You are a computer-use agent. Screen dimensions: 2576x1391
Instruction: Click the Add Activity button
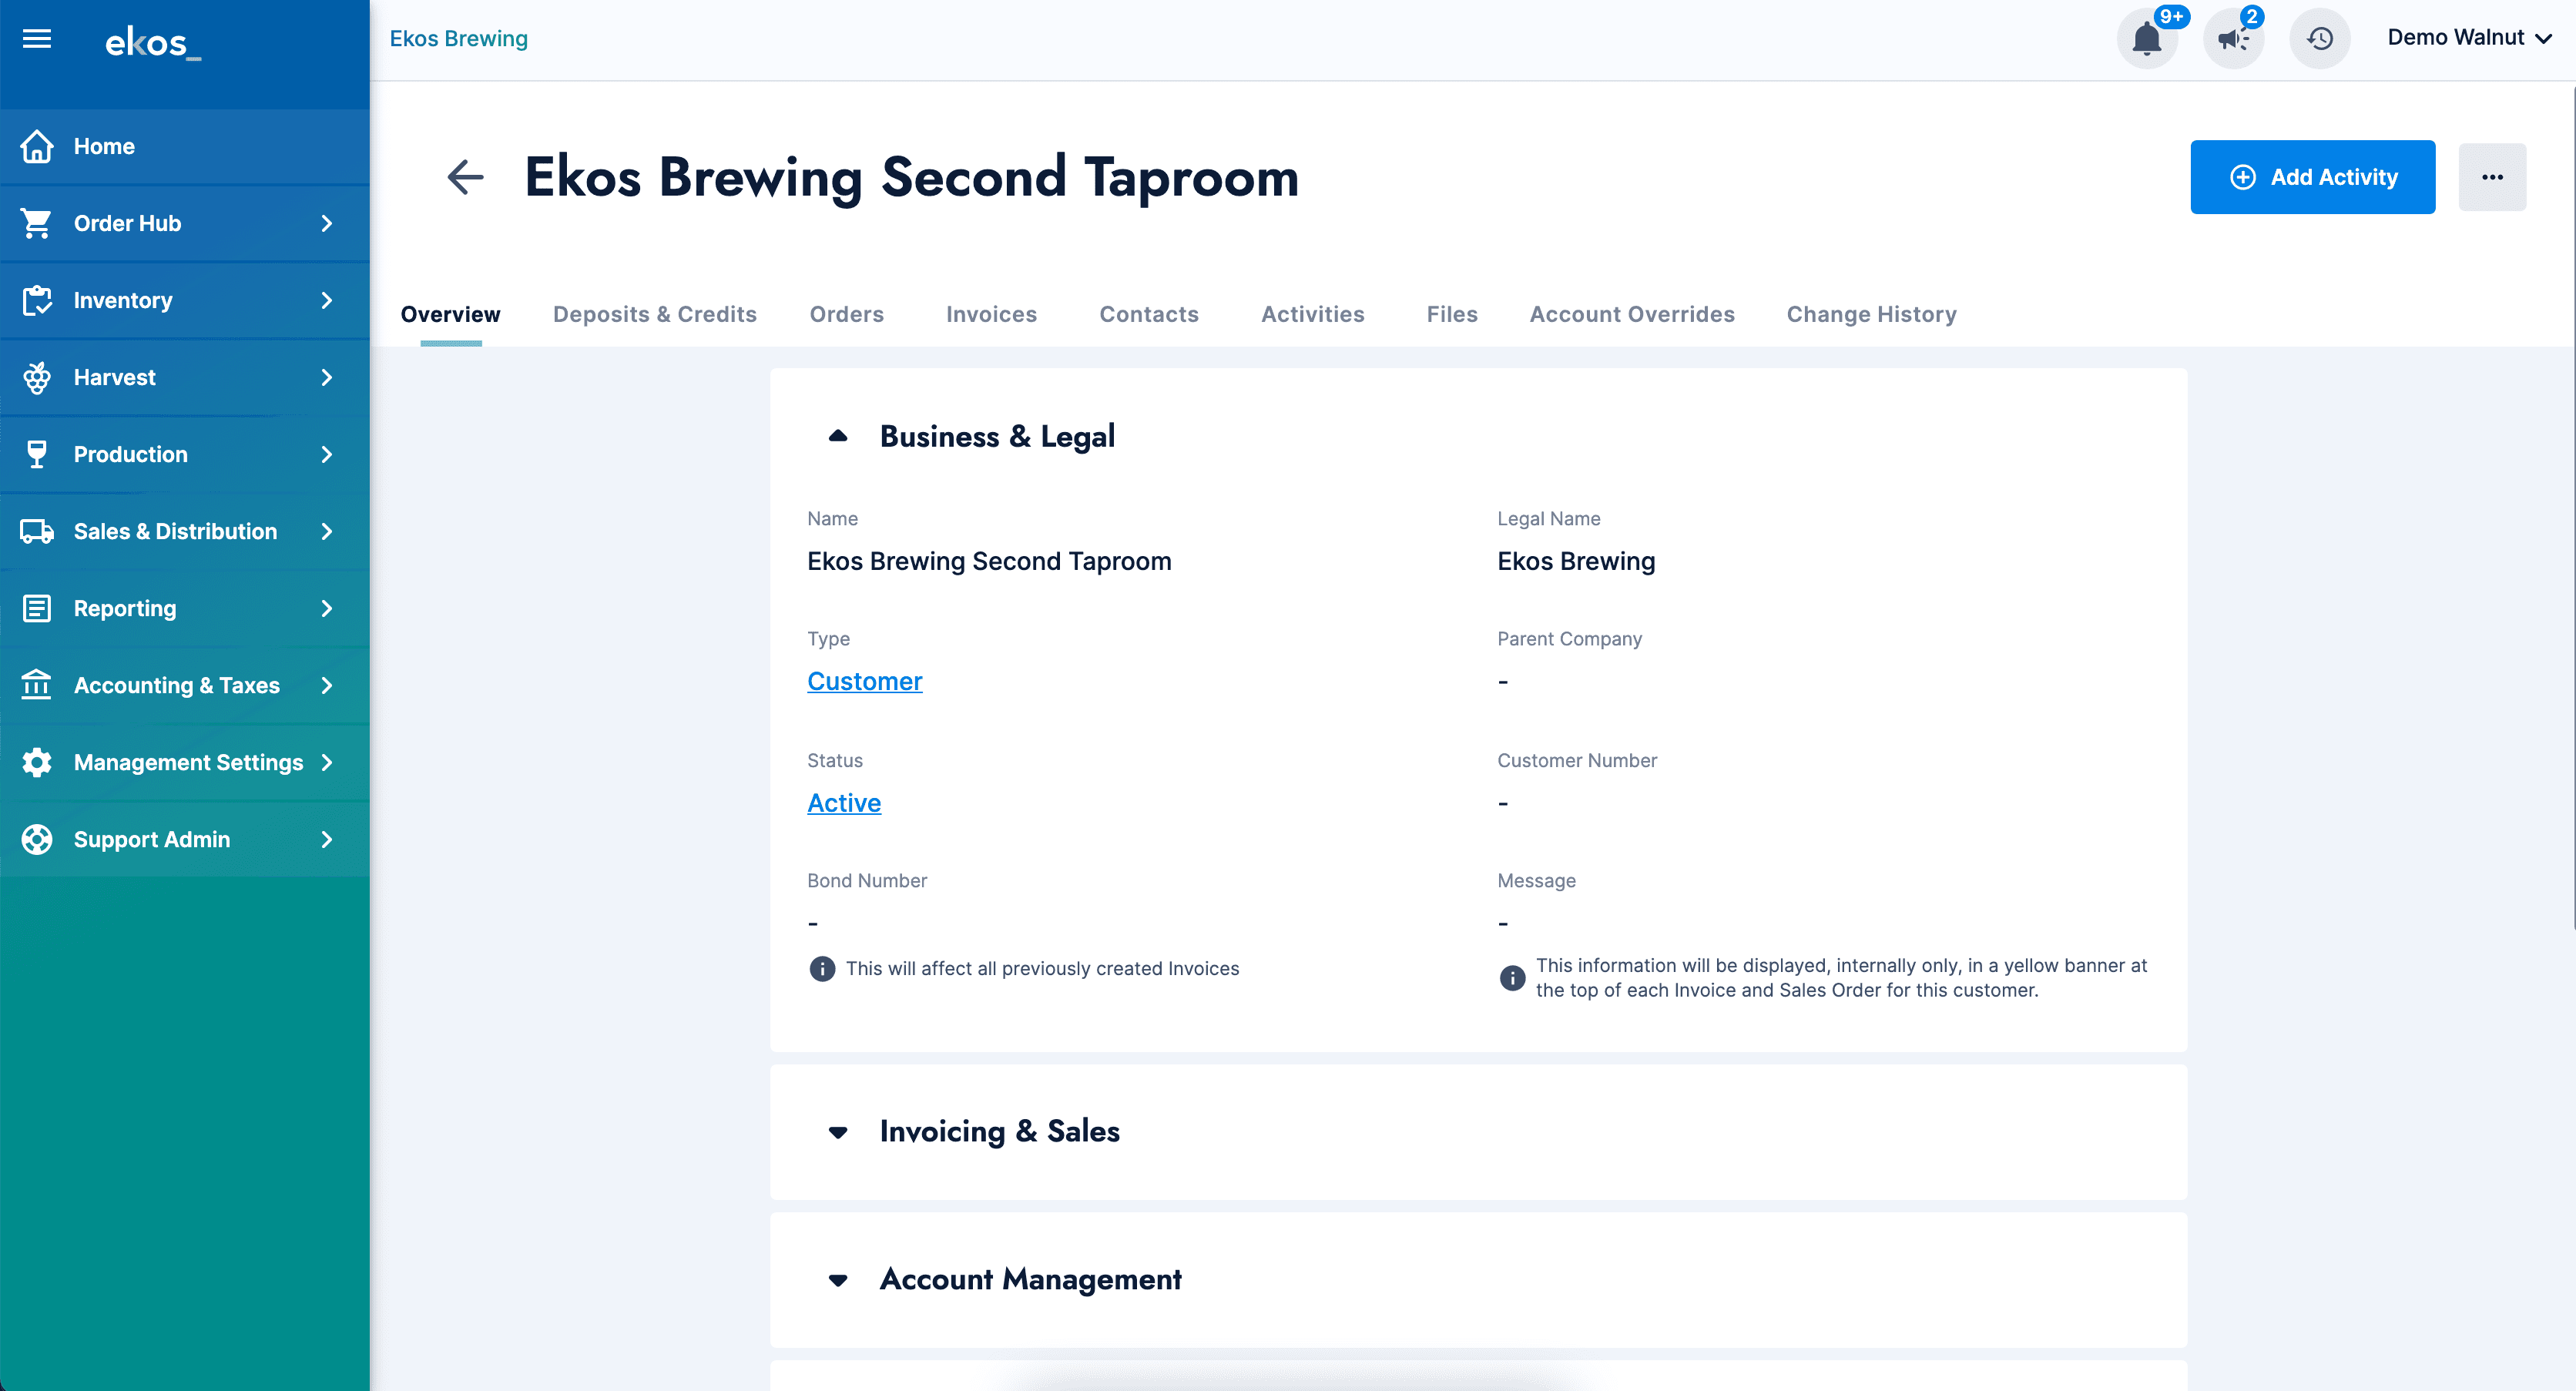click(x=2312, y=177)
